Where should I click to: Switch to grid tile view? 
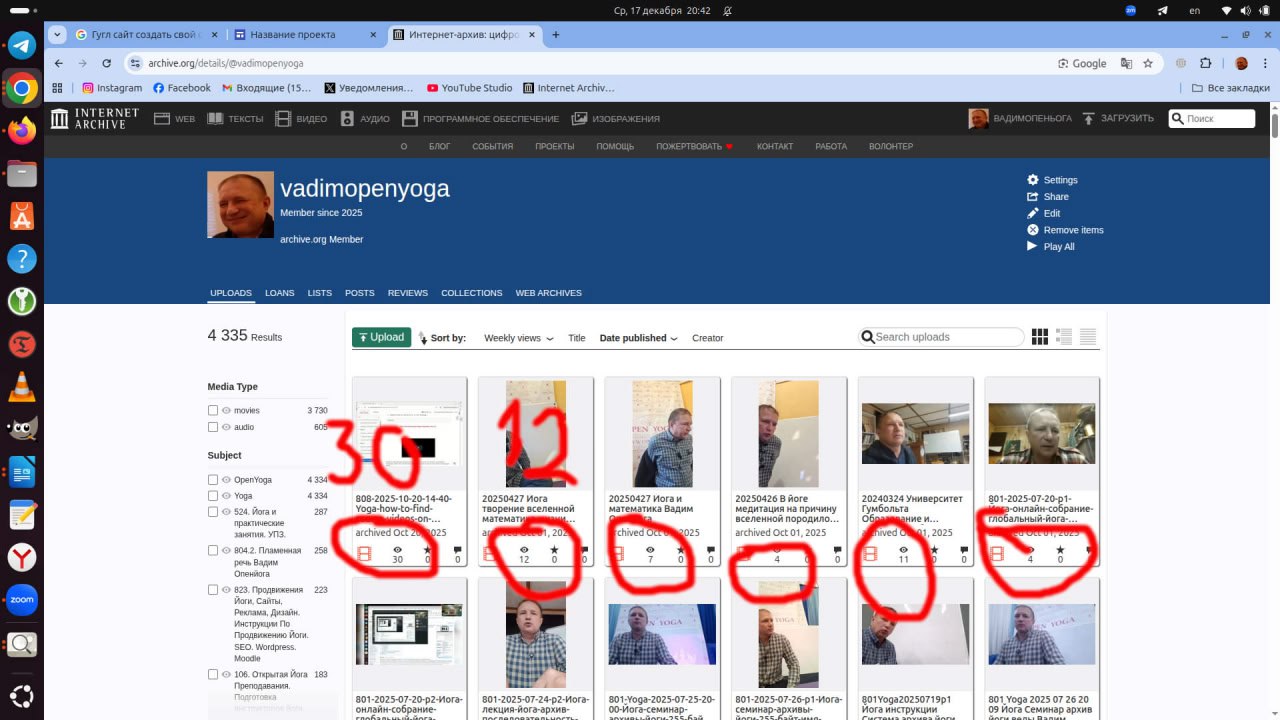(1040, 337)
